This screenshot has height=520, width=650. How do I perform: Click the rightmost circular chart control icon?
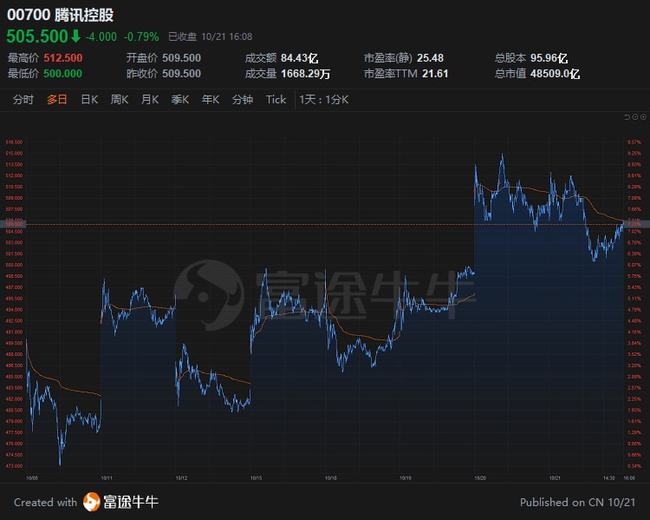[x=643, y=117]
